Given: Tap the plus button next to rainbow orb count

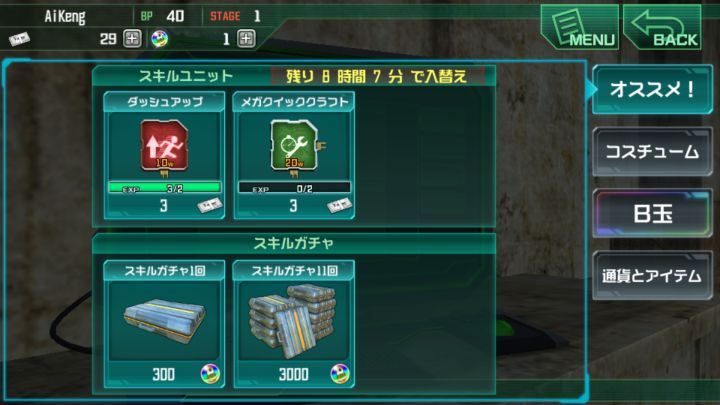Looking at the screenshot, I should click(246, 39).
